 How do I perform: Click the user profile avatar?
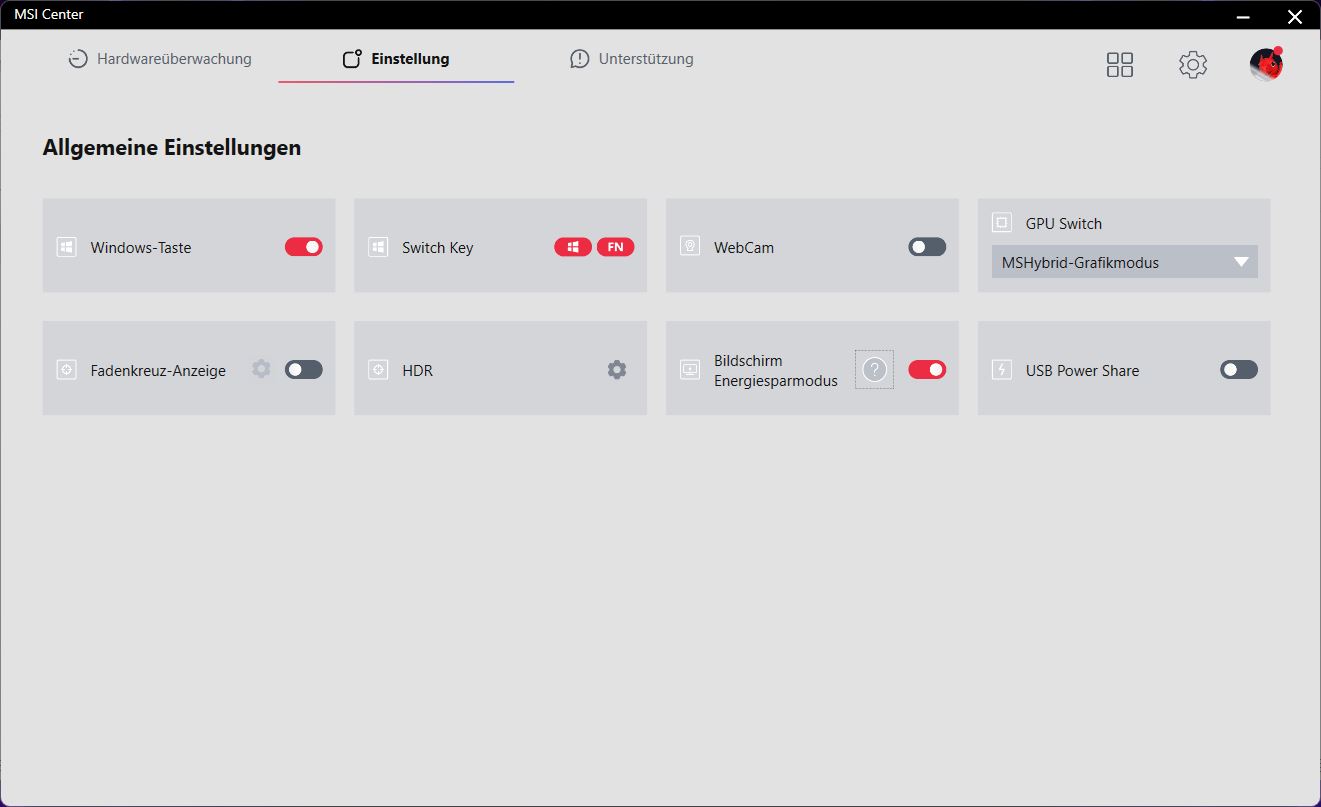point(1266,65)
